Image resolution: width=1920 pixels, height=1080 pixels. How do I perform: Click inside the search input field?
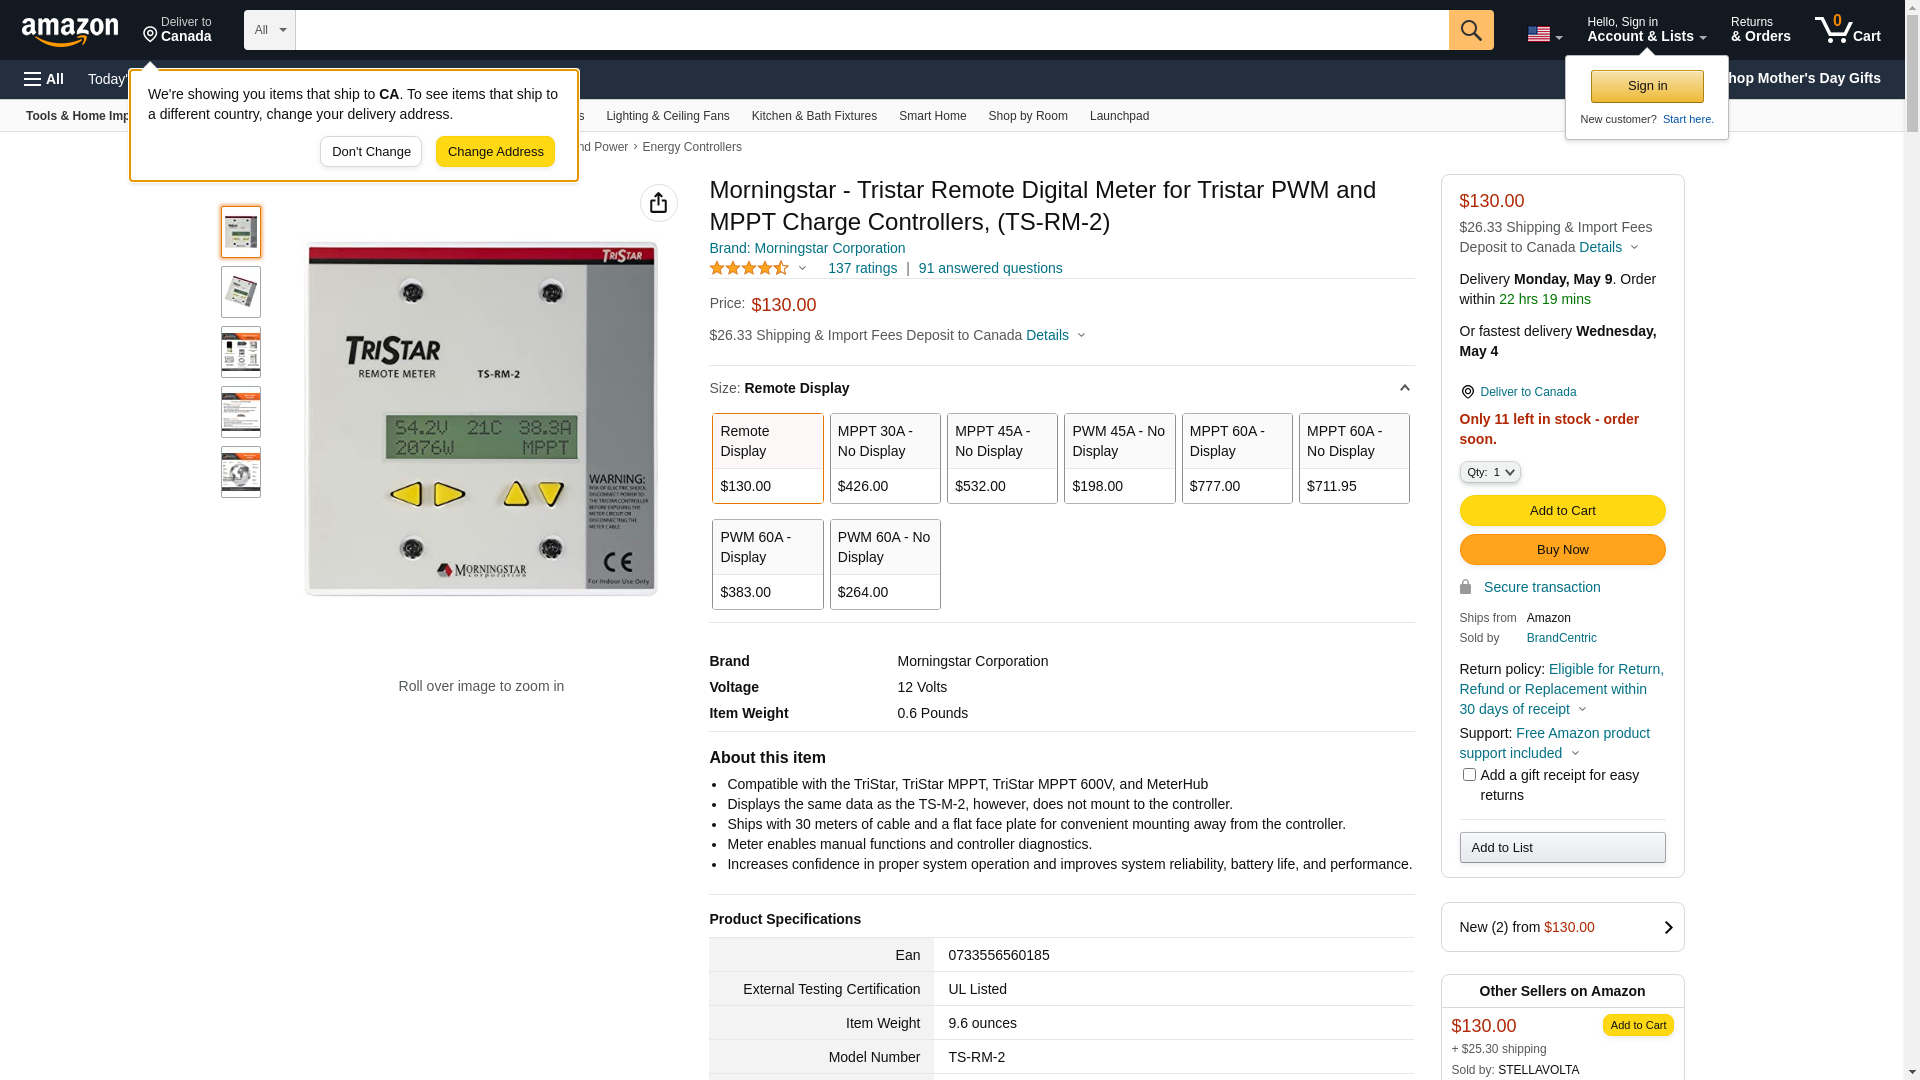[x=870, y=30]
